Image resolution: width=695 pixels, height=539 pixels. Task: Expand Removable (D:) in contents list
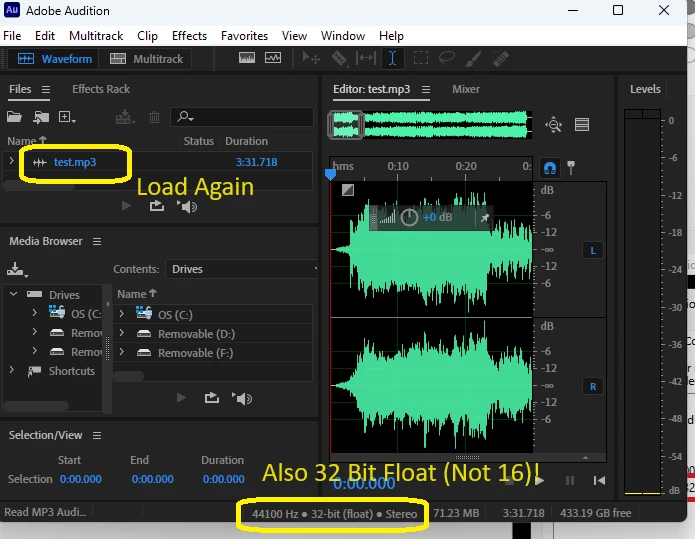point(121,332)
